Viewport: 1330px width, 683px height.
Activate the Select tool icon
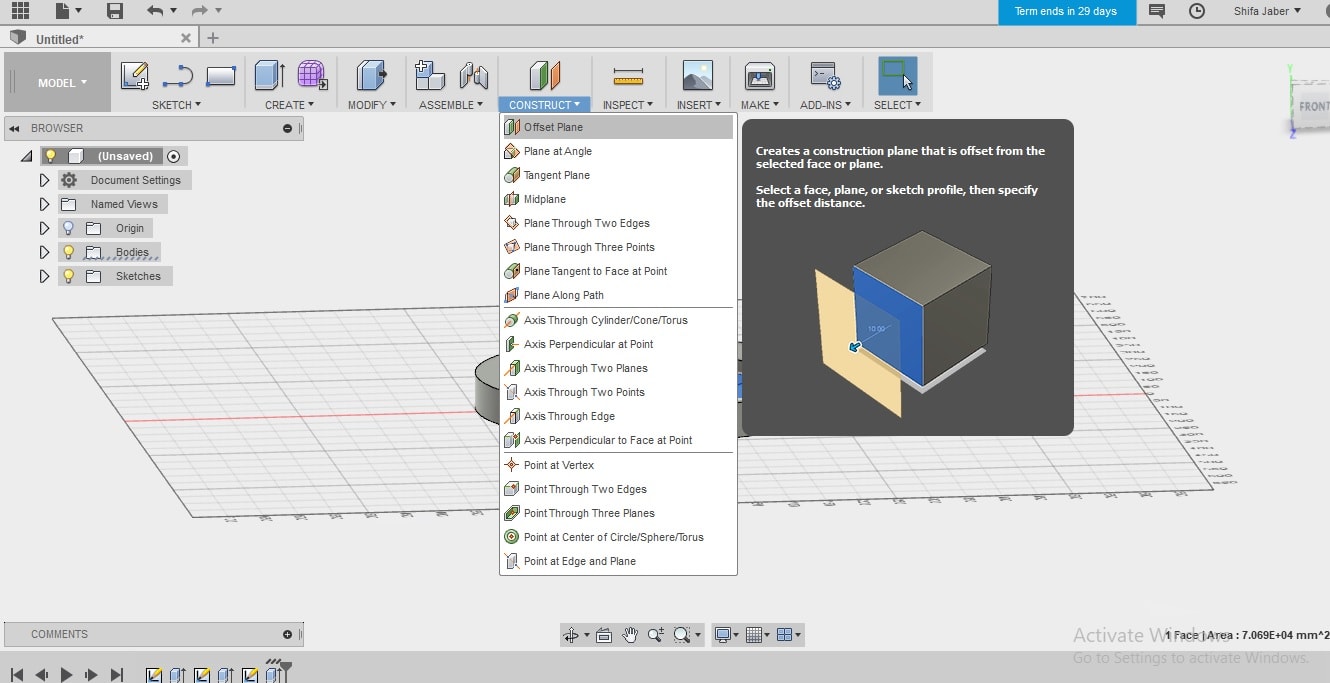click(x=897, y=76)
